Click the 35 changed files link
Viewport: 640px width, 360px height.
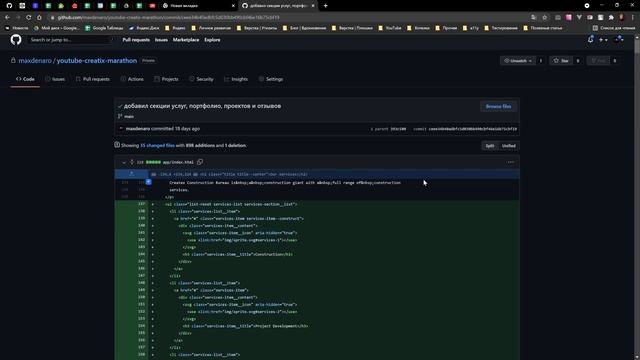(x=157, y=145)
